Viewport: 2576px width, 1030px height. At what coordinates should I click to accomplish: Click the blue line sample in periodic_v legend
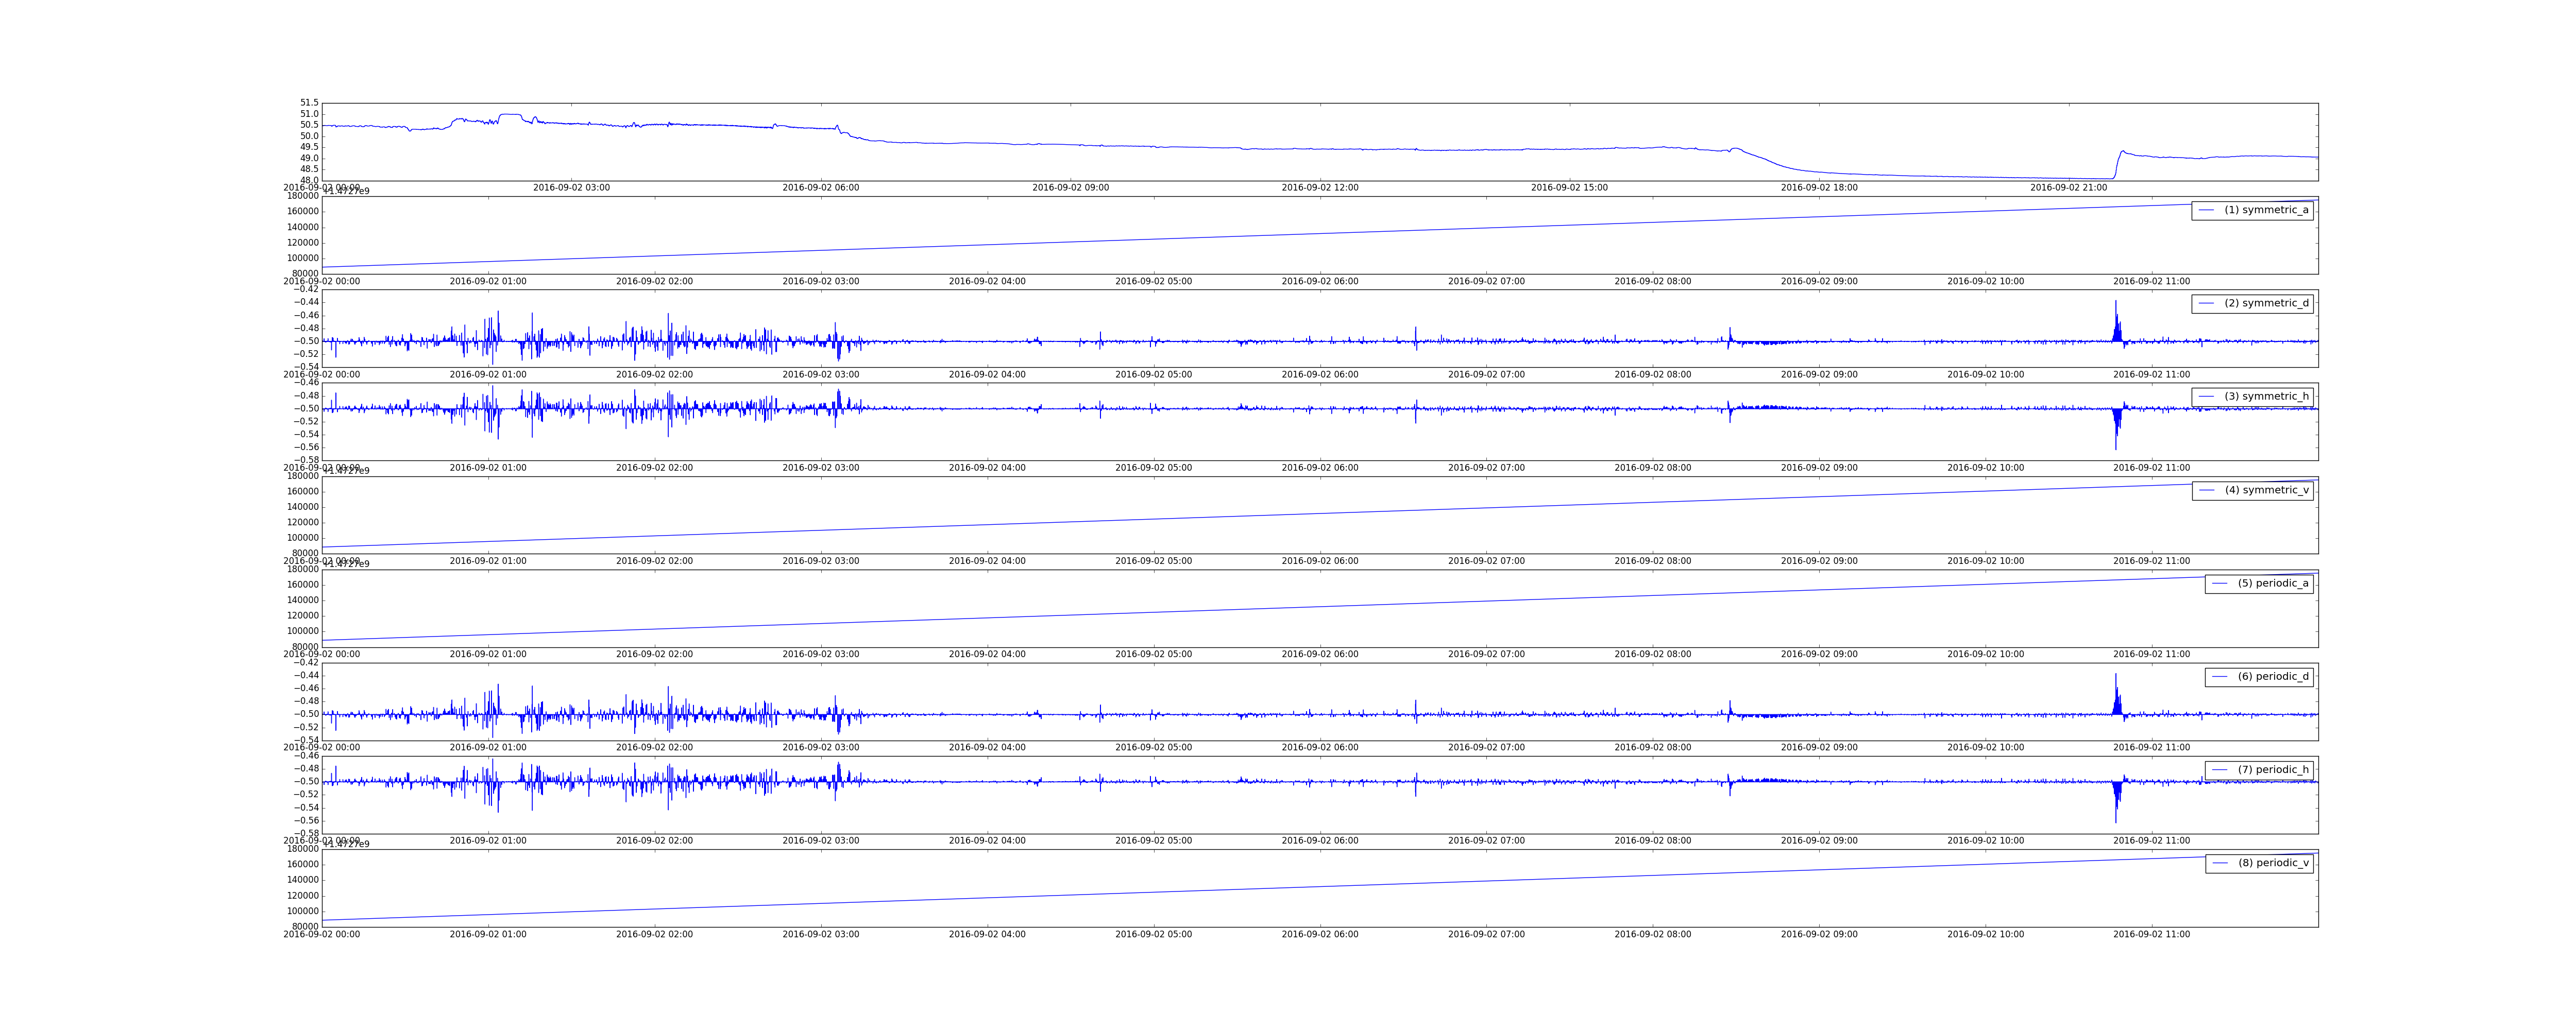click(x=2220, y=863)
